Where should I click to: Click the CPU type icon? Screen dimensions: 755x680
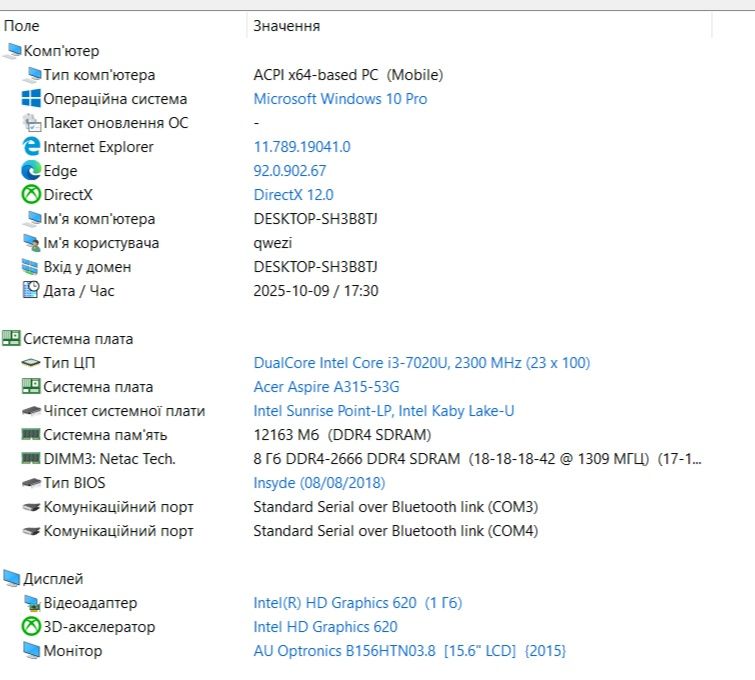pyautogui.click(x=31, y=363)
